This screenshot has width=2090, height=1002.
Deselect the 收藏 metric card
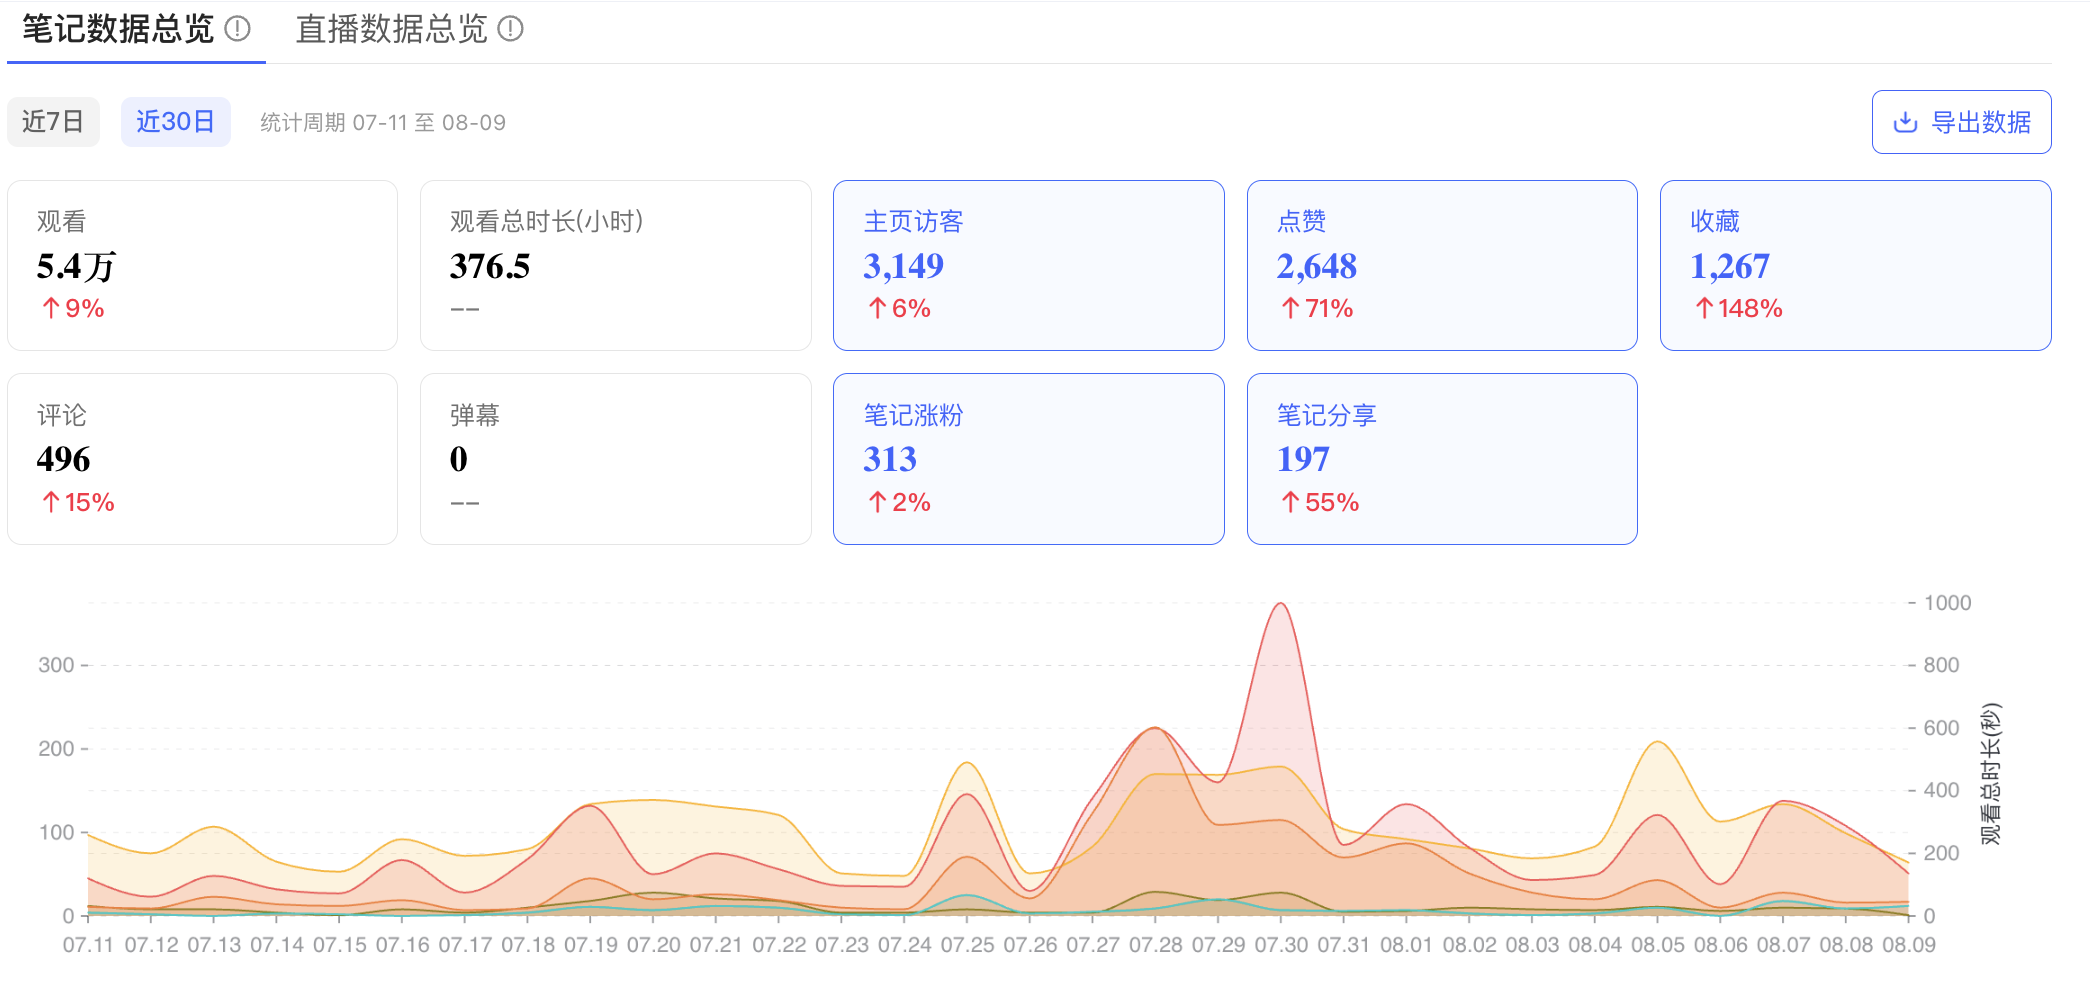click(x=1855, y=265)
